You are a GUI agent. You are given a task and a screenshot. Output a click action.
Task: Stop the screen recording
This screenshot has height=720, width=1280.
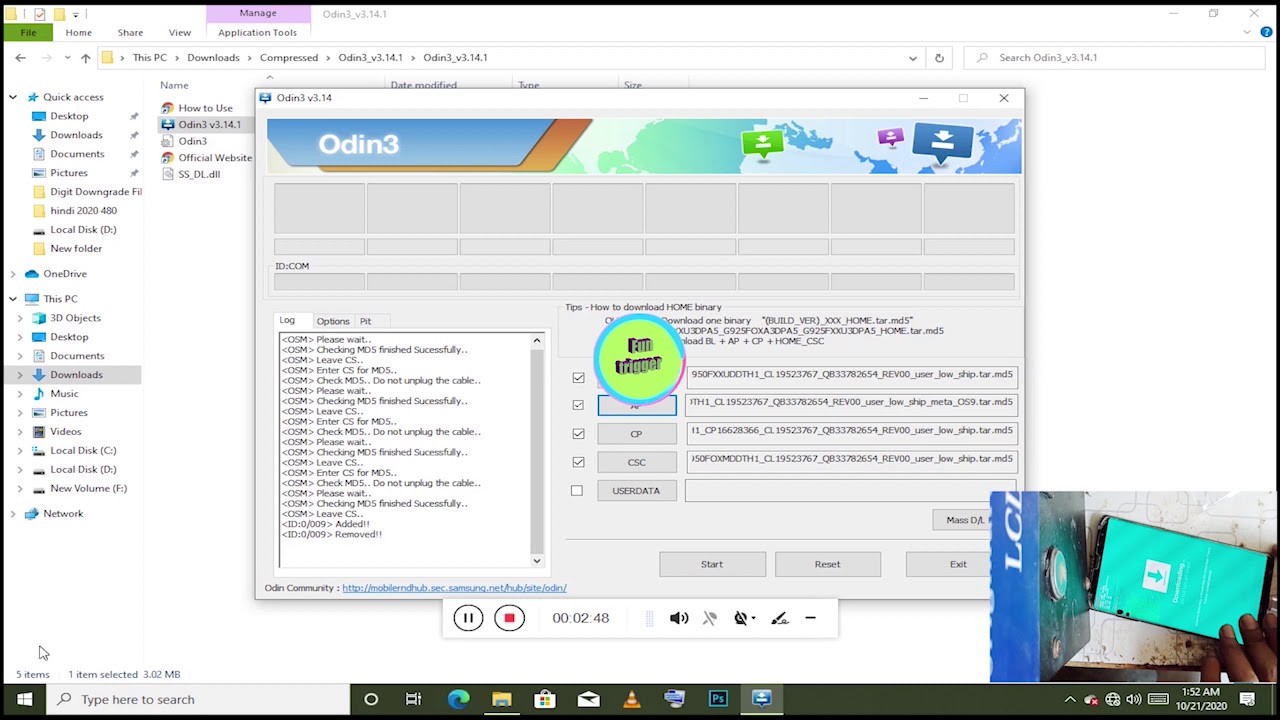[509, 618]
